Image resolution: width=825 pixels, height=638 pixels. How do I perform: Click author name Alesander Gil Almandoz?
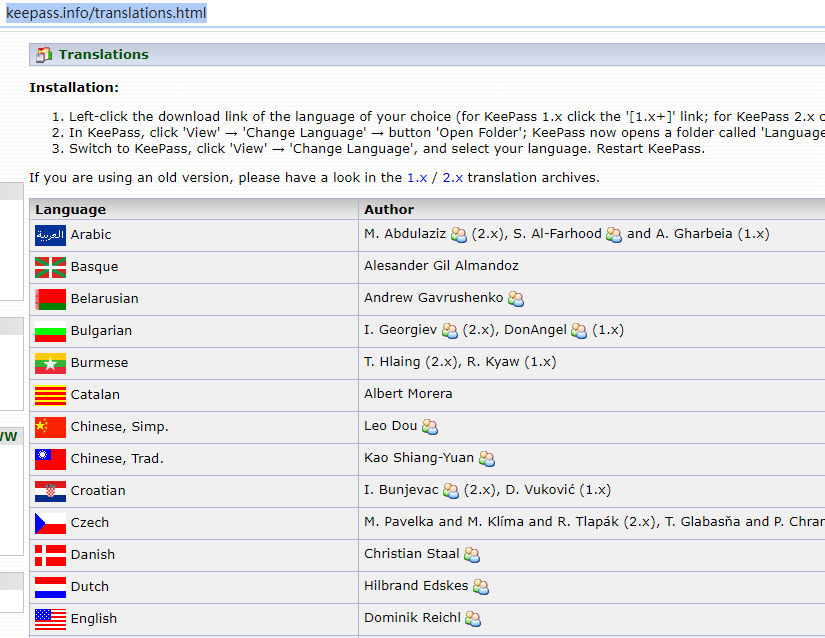click(x=441, y=266)
